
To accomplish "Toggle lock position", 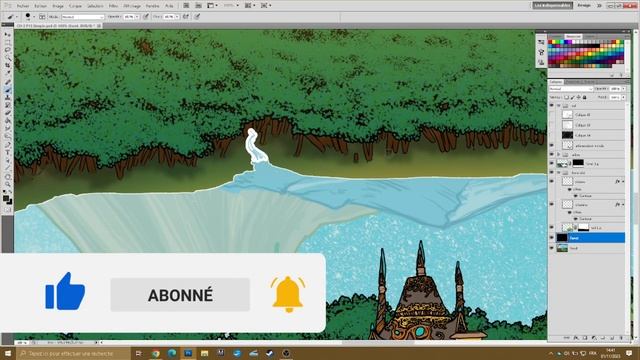I will point(579,98).
